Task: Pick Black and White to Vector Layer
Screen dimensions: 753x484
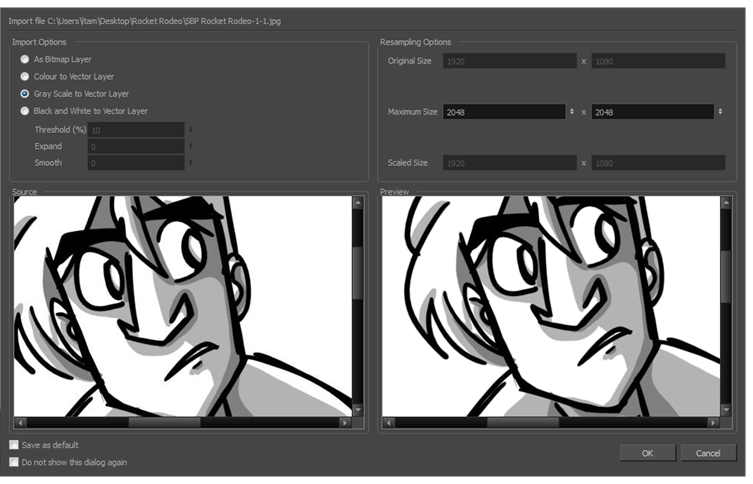Action: (x=25, y=110)
